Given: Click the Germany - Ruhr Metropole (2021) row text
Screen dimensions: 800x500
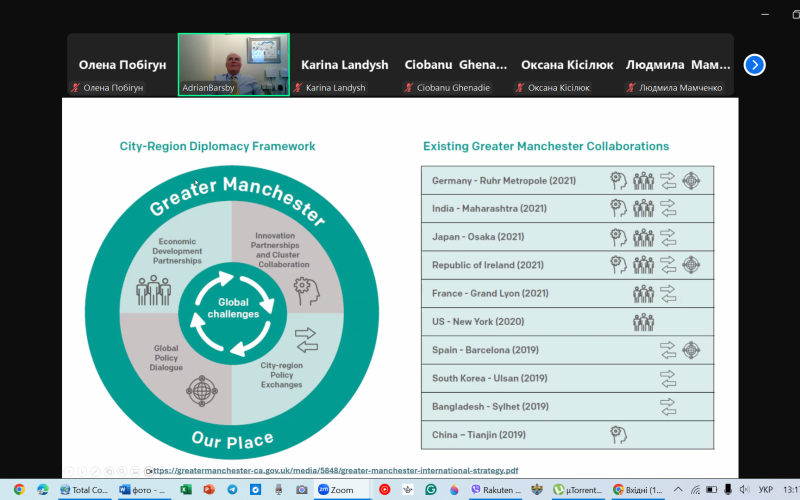Looking at the screenshot, I should click(x=504, y=181).
